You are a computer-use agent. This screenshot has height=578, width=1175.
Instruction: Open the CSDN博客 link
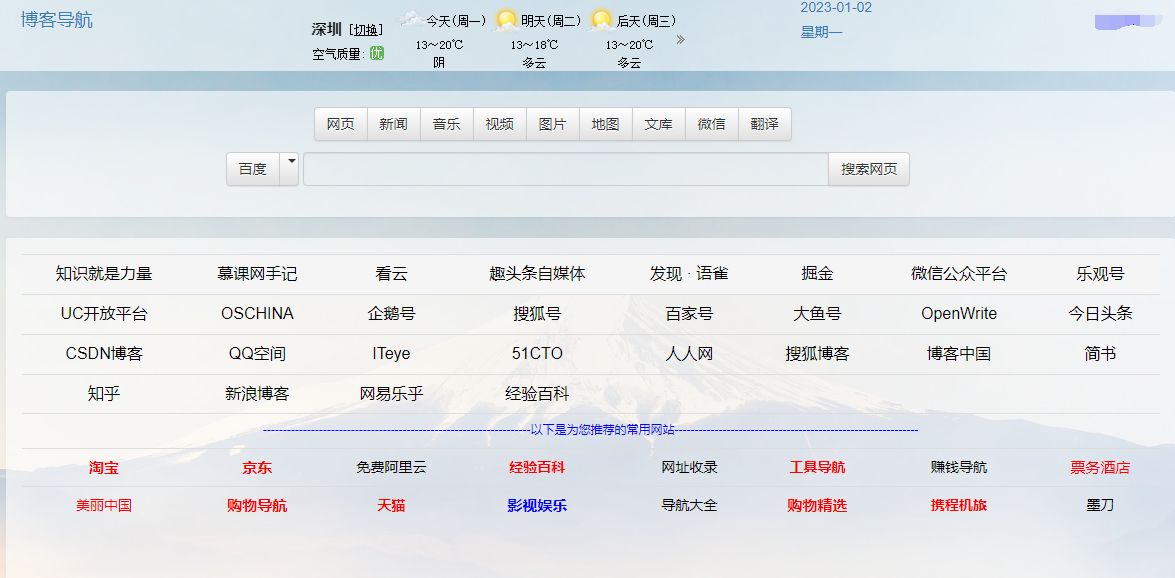[104, 353]
